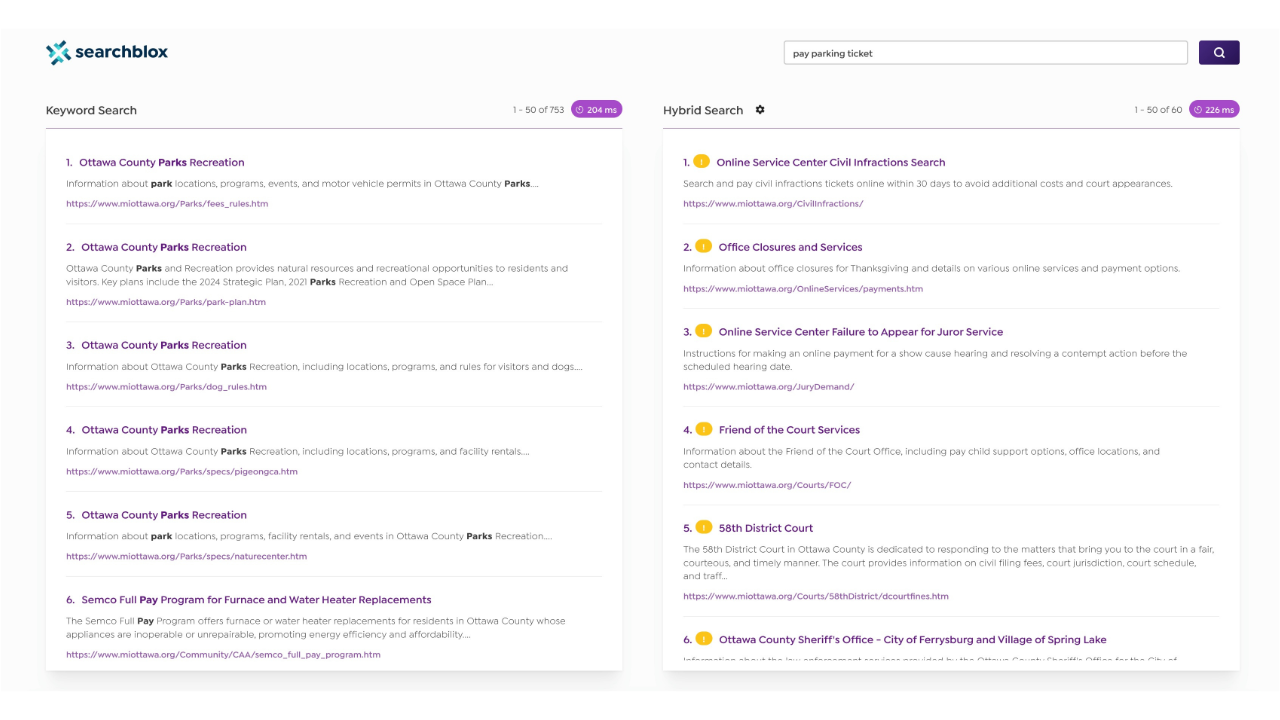Click yellow badge beside Failure to Appear for Juror
Screen dimensions: 1280x720
click(704, 331)
